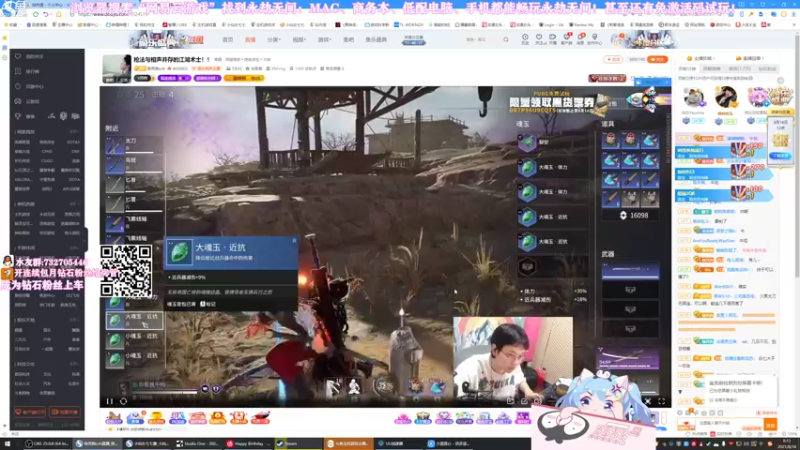Click the streamer avatar thumbnail

click(117, 68)
